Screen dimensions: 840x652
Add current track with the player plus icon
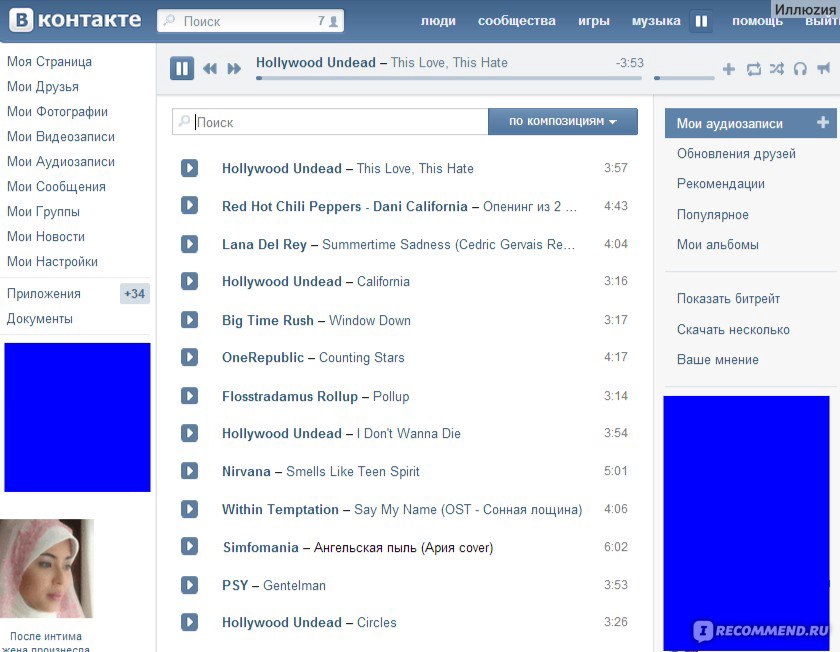click(x=729, y=69)
